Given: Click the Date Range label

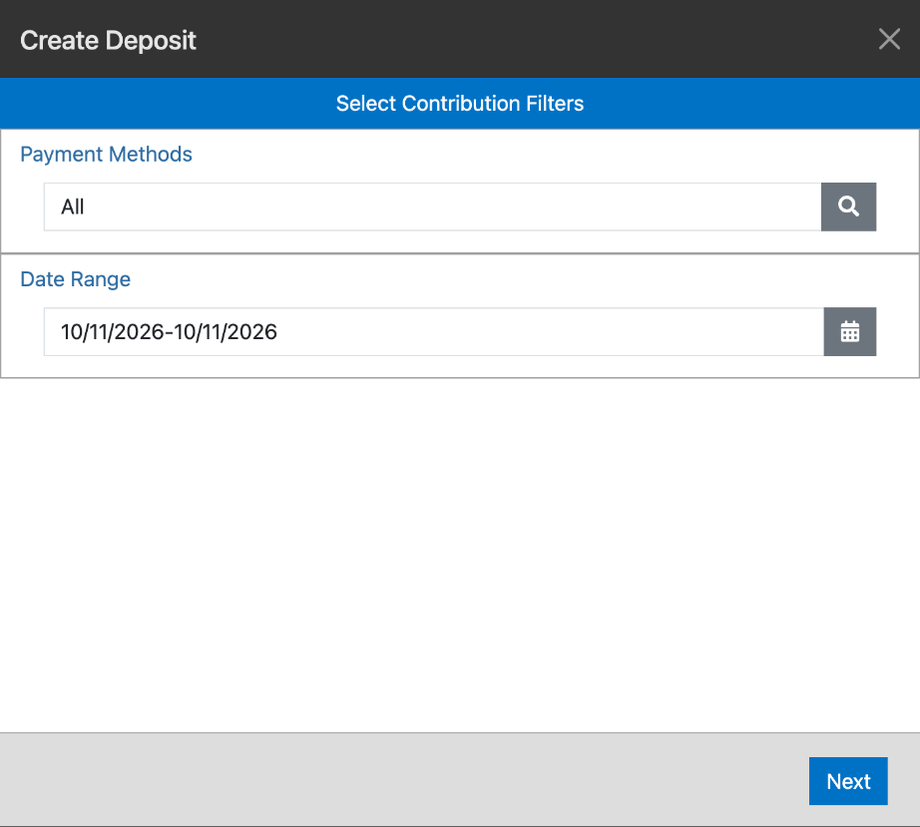Looking at the screenshot, I should [x=75, y=279].
